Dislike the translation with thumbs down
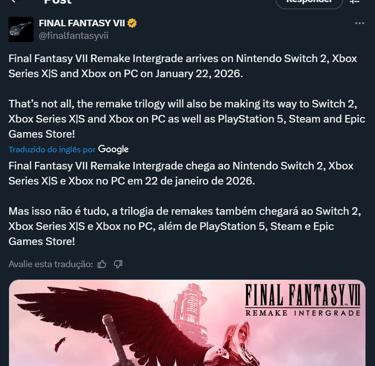This screenshot has width=375, height=366. pos(118,264)
